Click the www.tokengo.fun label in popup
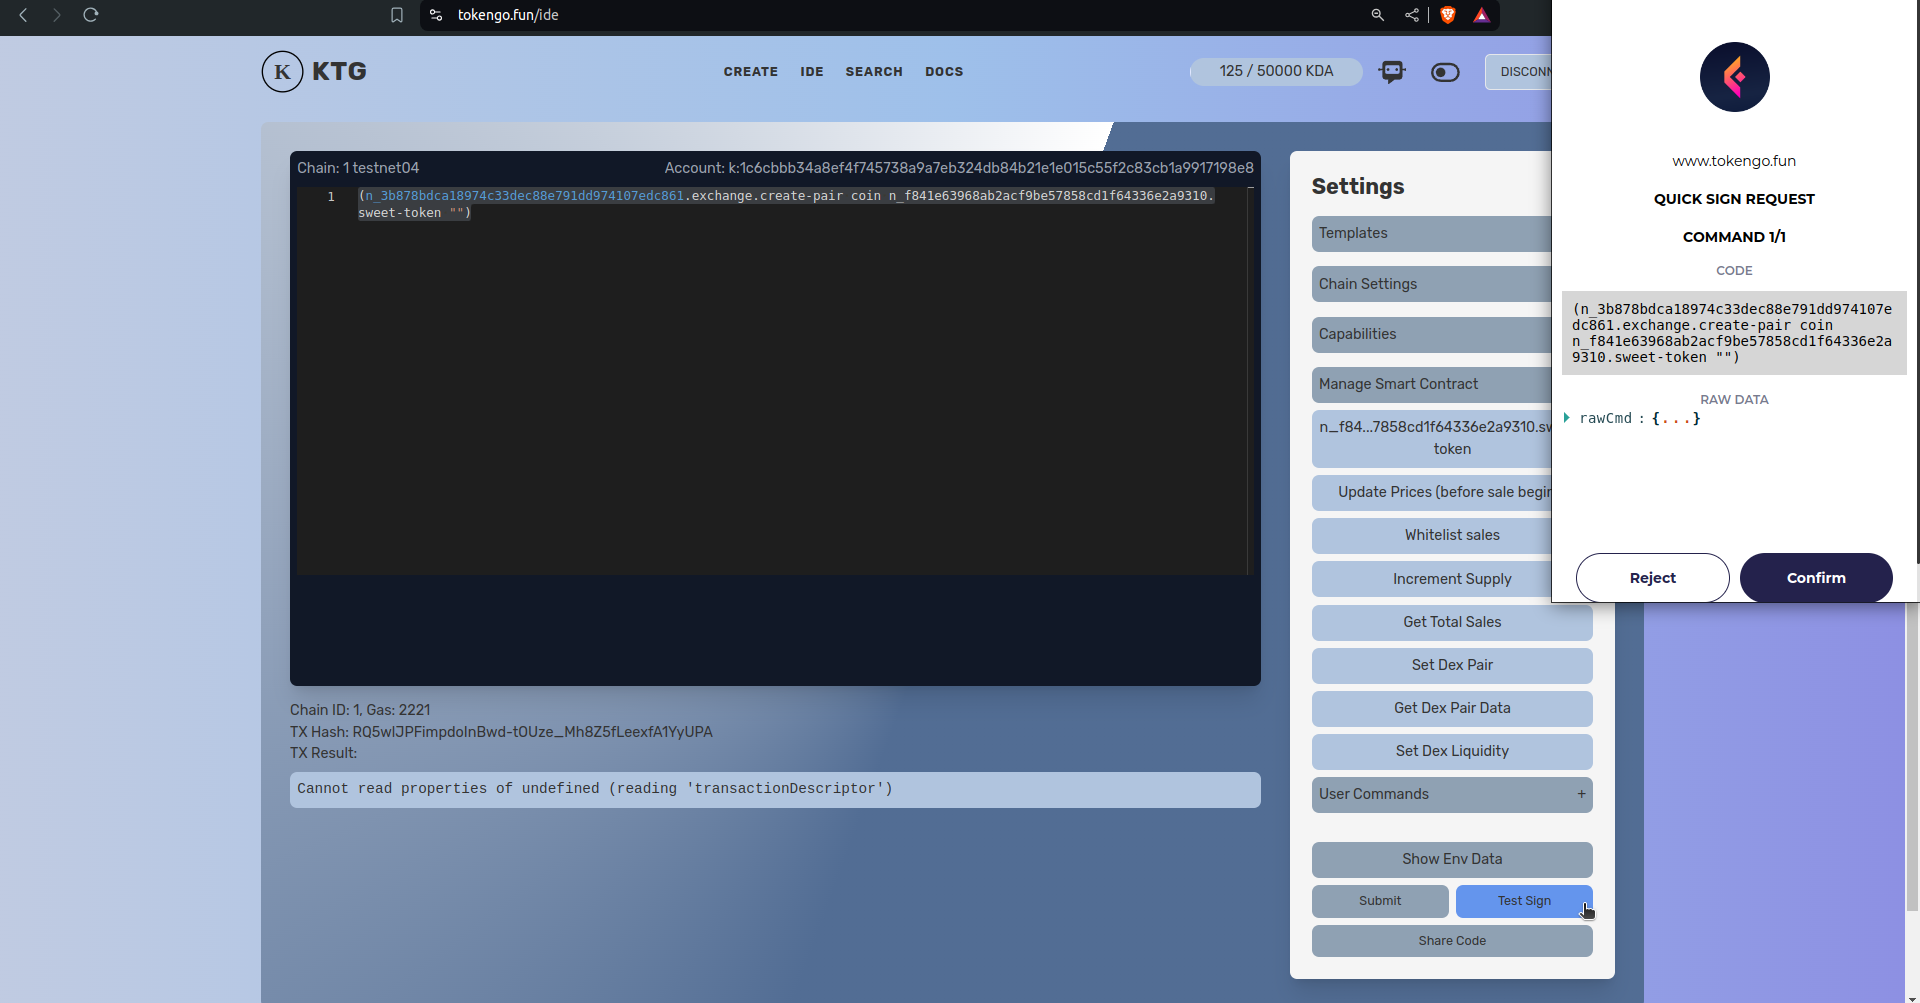Viewport: 1920px width, 1003px height. pos(1734,161)
